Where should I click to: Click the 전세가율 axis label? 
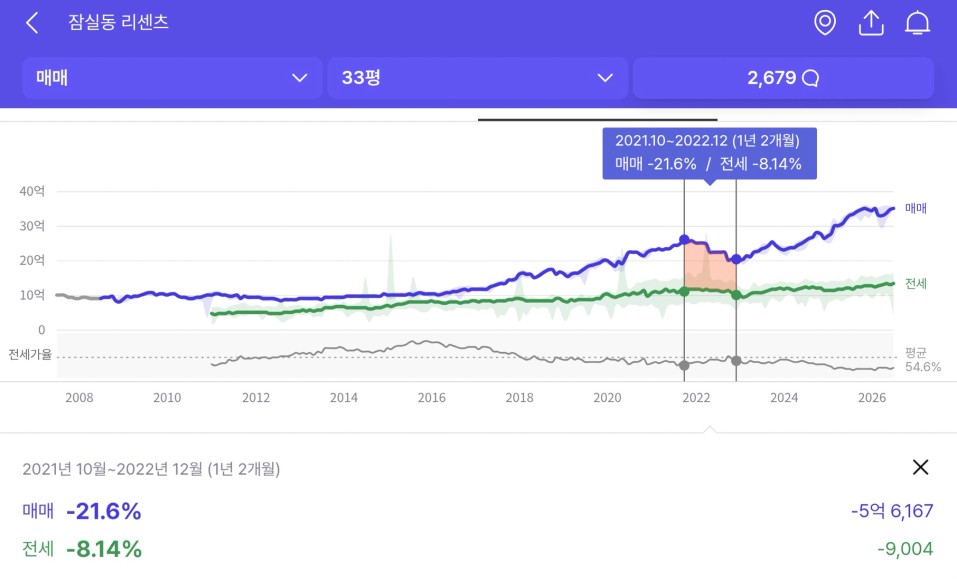pyautogui.click(x=30, y=355)
